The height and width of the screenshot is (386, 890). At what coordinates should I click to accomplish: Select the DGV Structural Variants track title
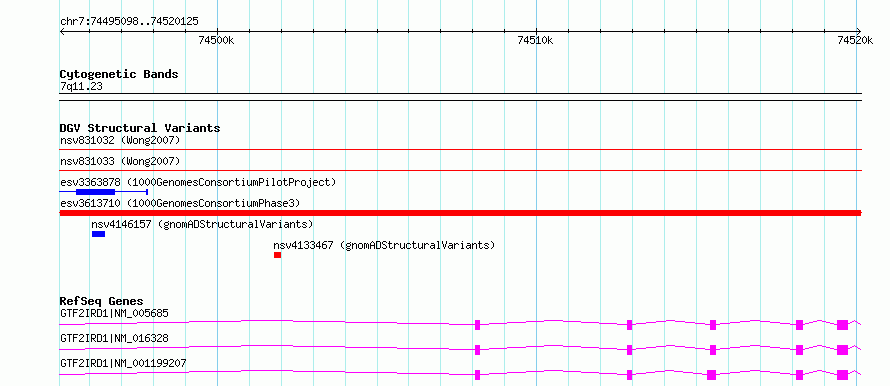pyautogui.click(x=140, y=128)
